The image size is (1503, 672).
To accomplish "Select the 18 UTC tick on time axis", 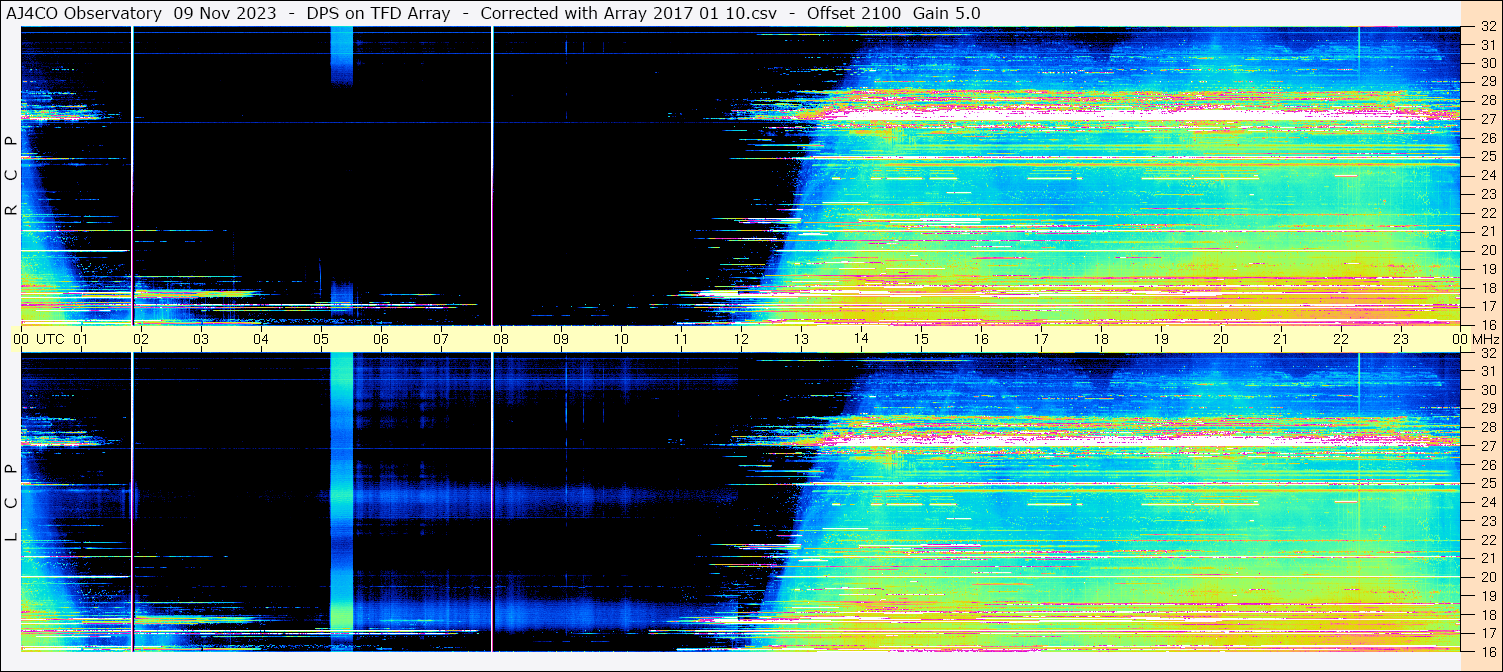I will [x=1101, y=339].
